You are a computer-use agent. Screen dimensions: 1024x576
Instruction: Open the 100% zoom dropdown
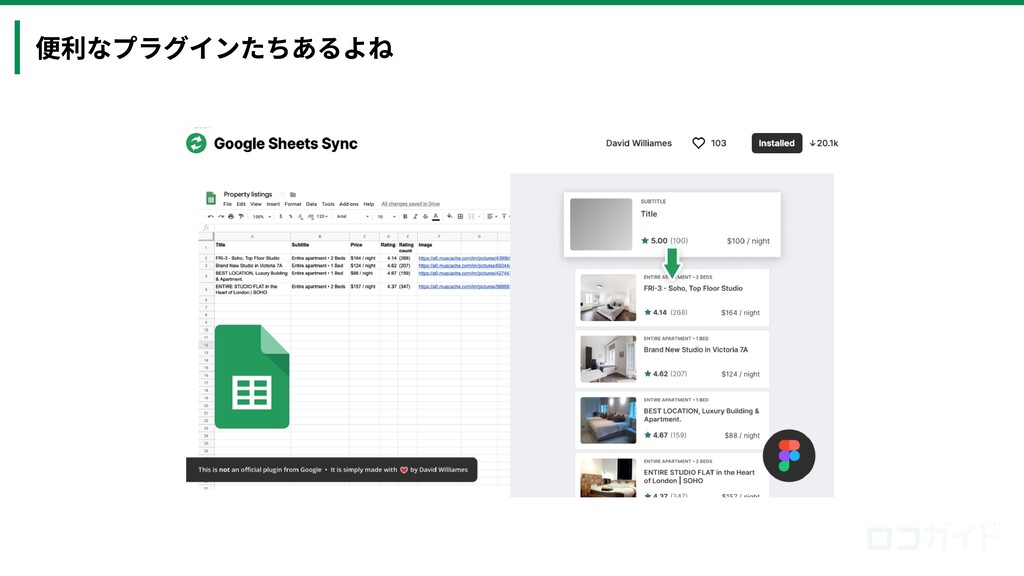click(x=262, y=217)
